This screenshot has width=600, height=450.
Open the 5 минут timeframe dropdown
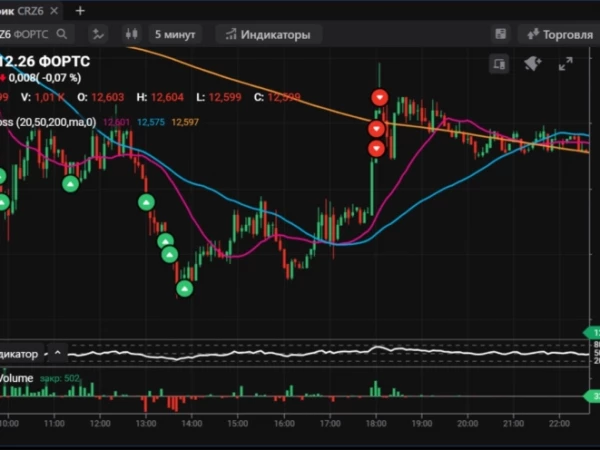175,34
